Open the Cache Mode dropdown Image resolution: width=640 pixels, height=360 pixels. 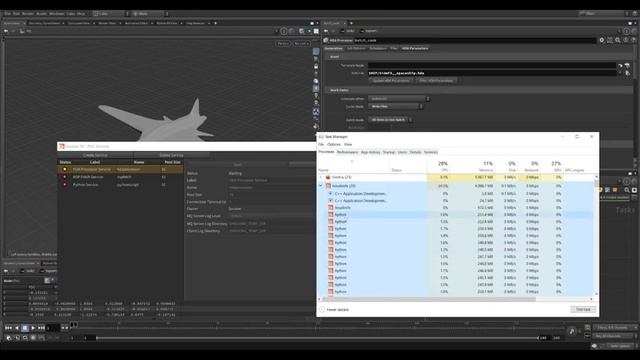(x=395, y=107)
